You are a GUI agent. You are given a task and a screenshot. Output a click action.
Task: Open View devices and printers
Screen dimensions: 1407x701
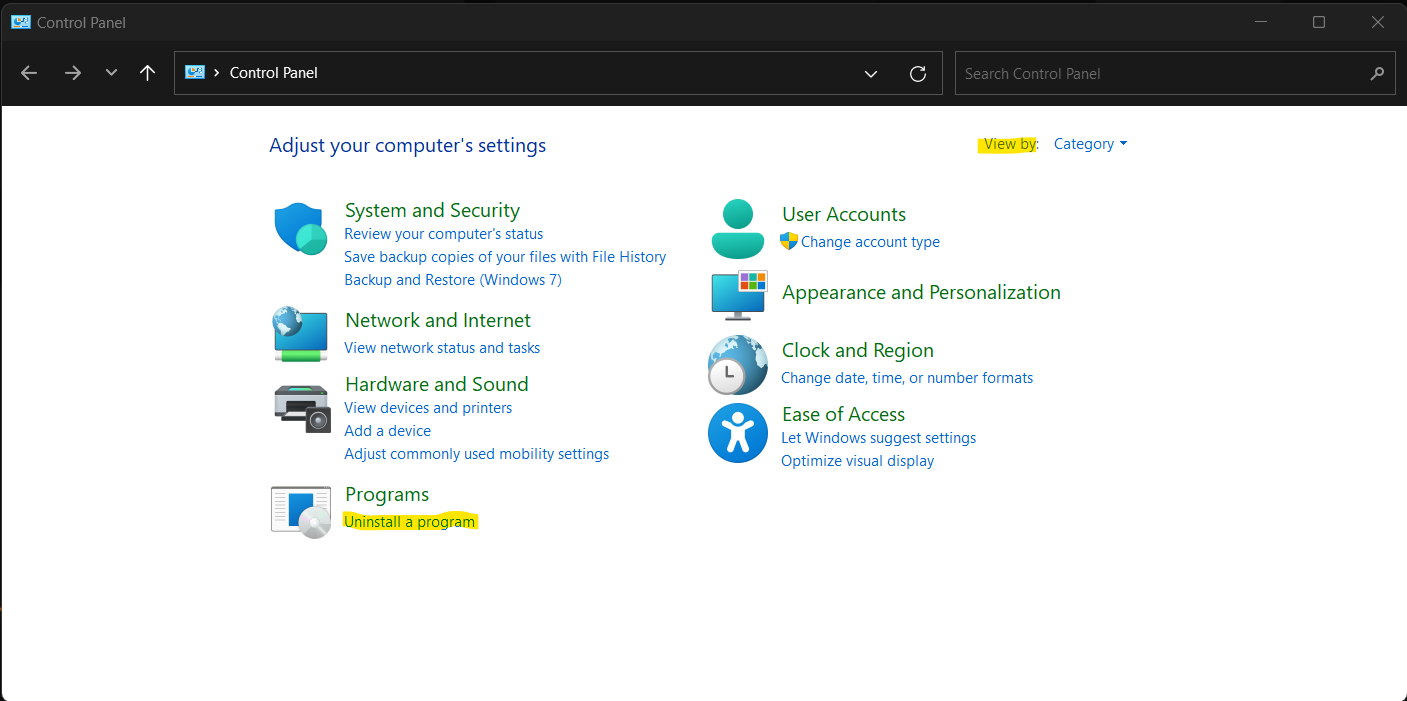(428, 408)
